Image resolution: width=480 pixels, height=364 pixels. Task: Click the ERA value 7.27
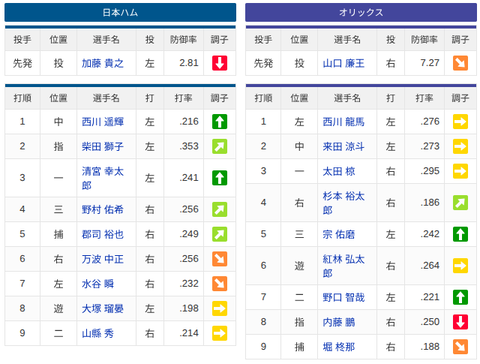click(x=430, y=63)
